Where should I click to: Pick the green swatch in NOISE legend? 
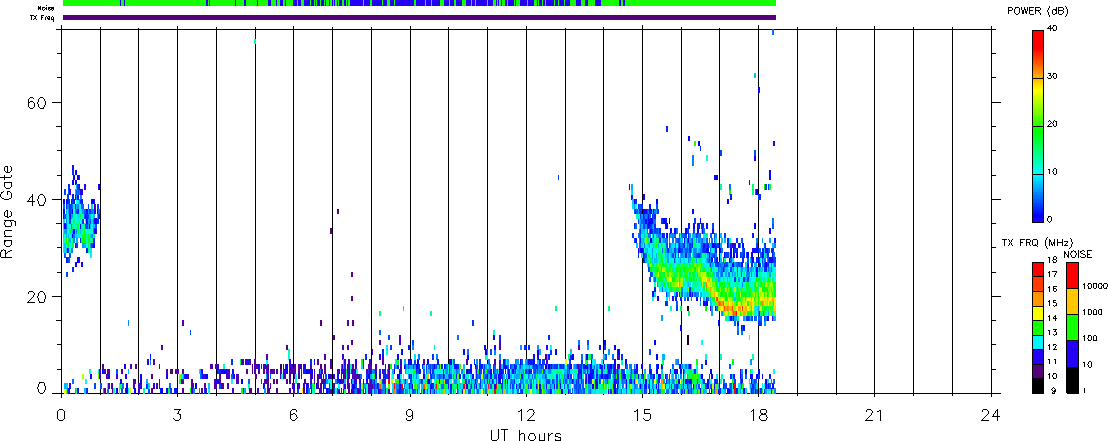[x=1073, y=327]
